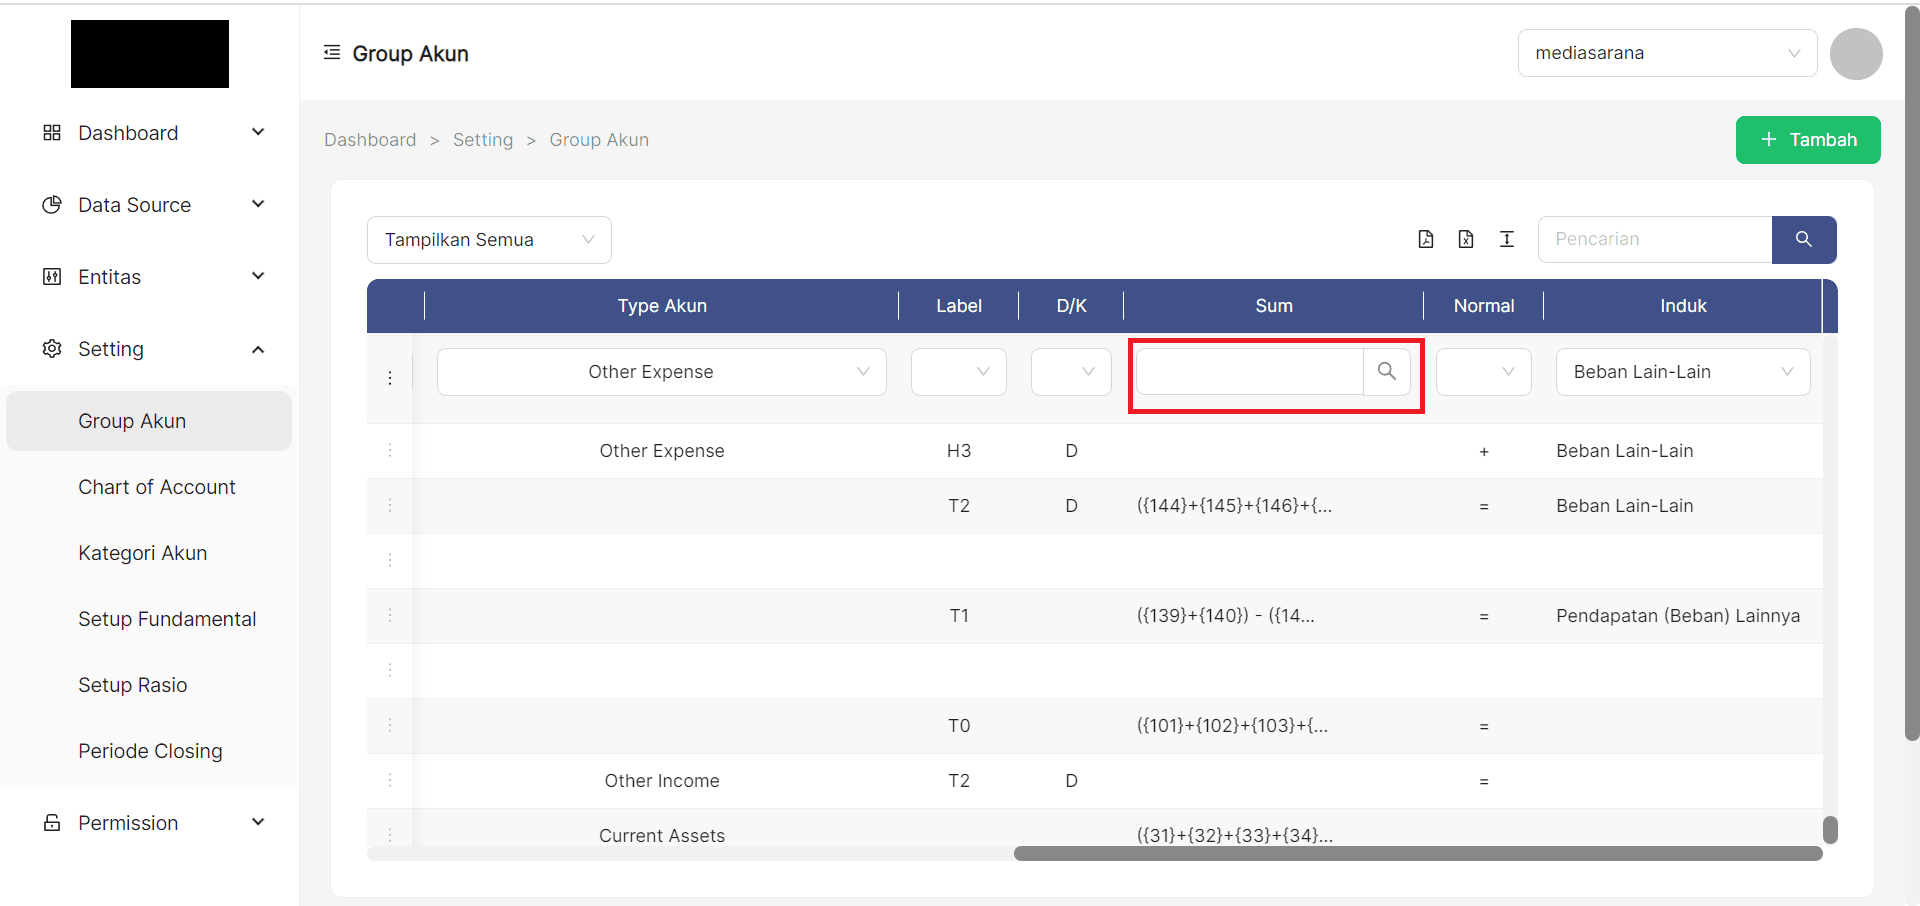Open the Other Expense type dropdown
Screen dimensions: 1920x906
661,372
